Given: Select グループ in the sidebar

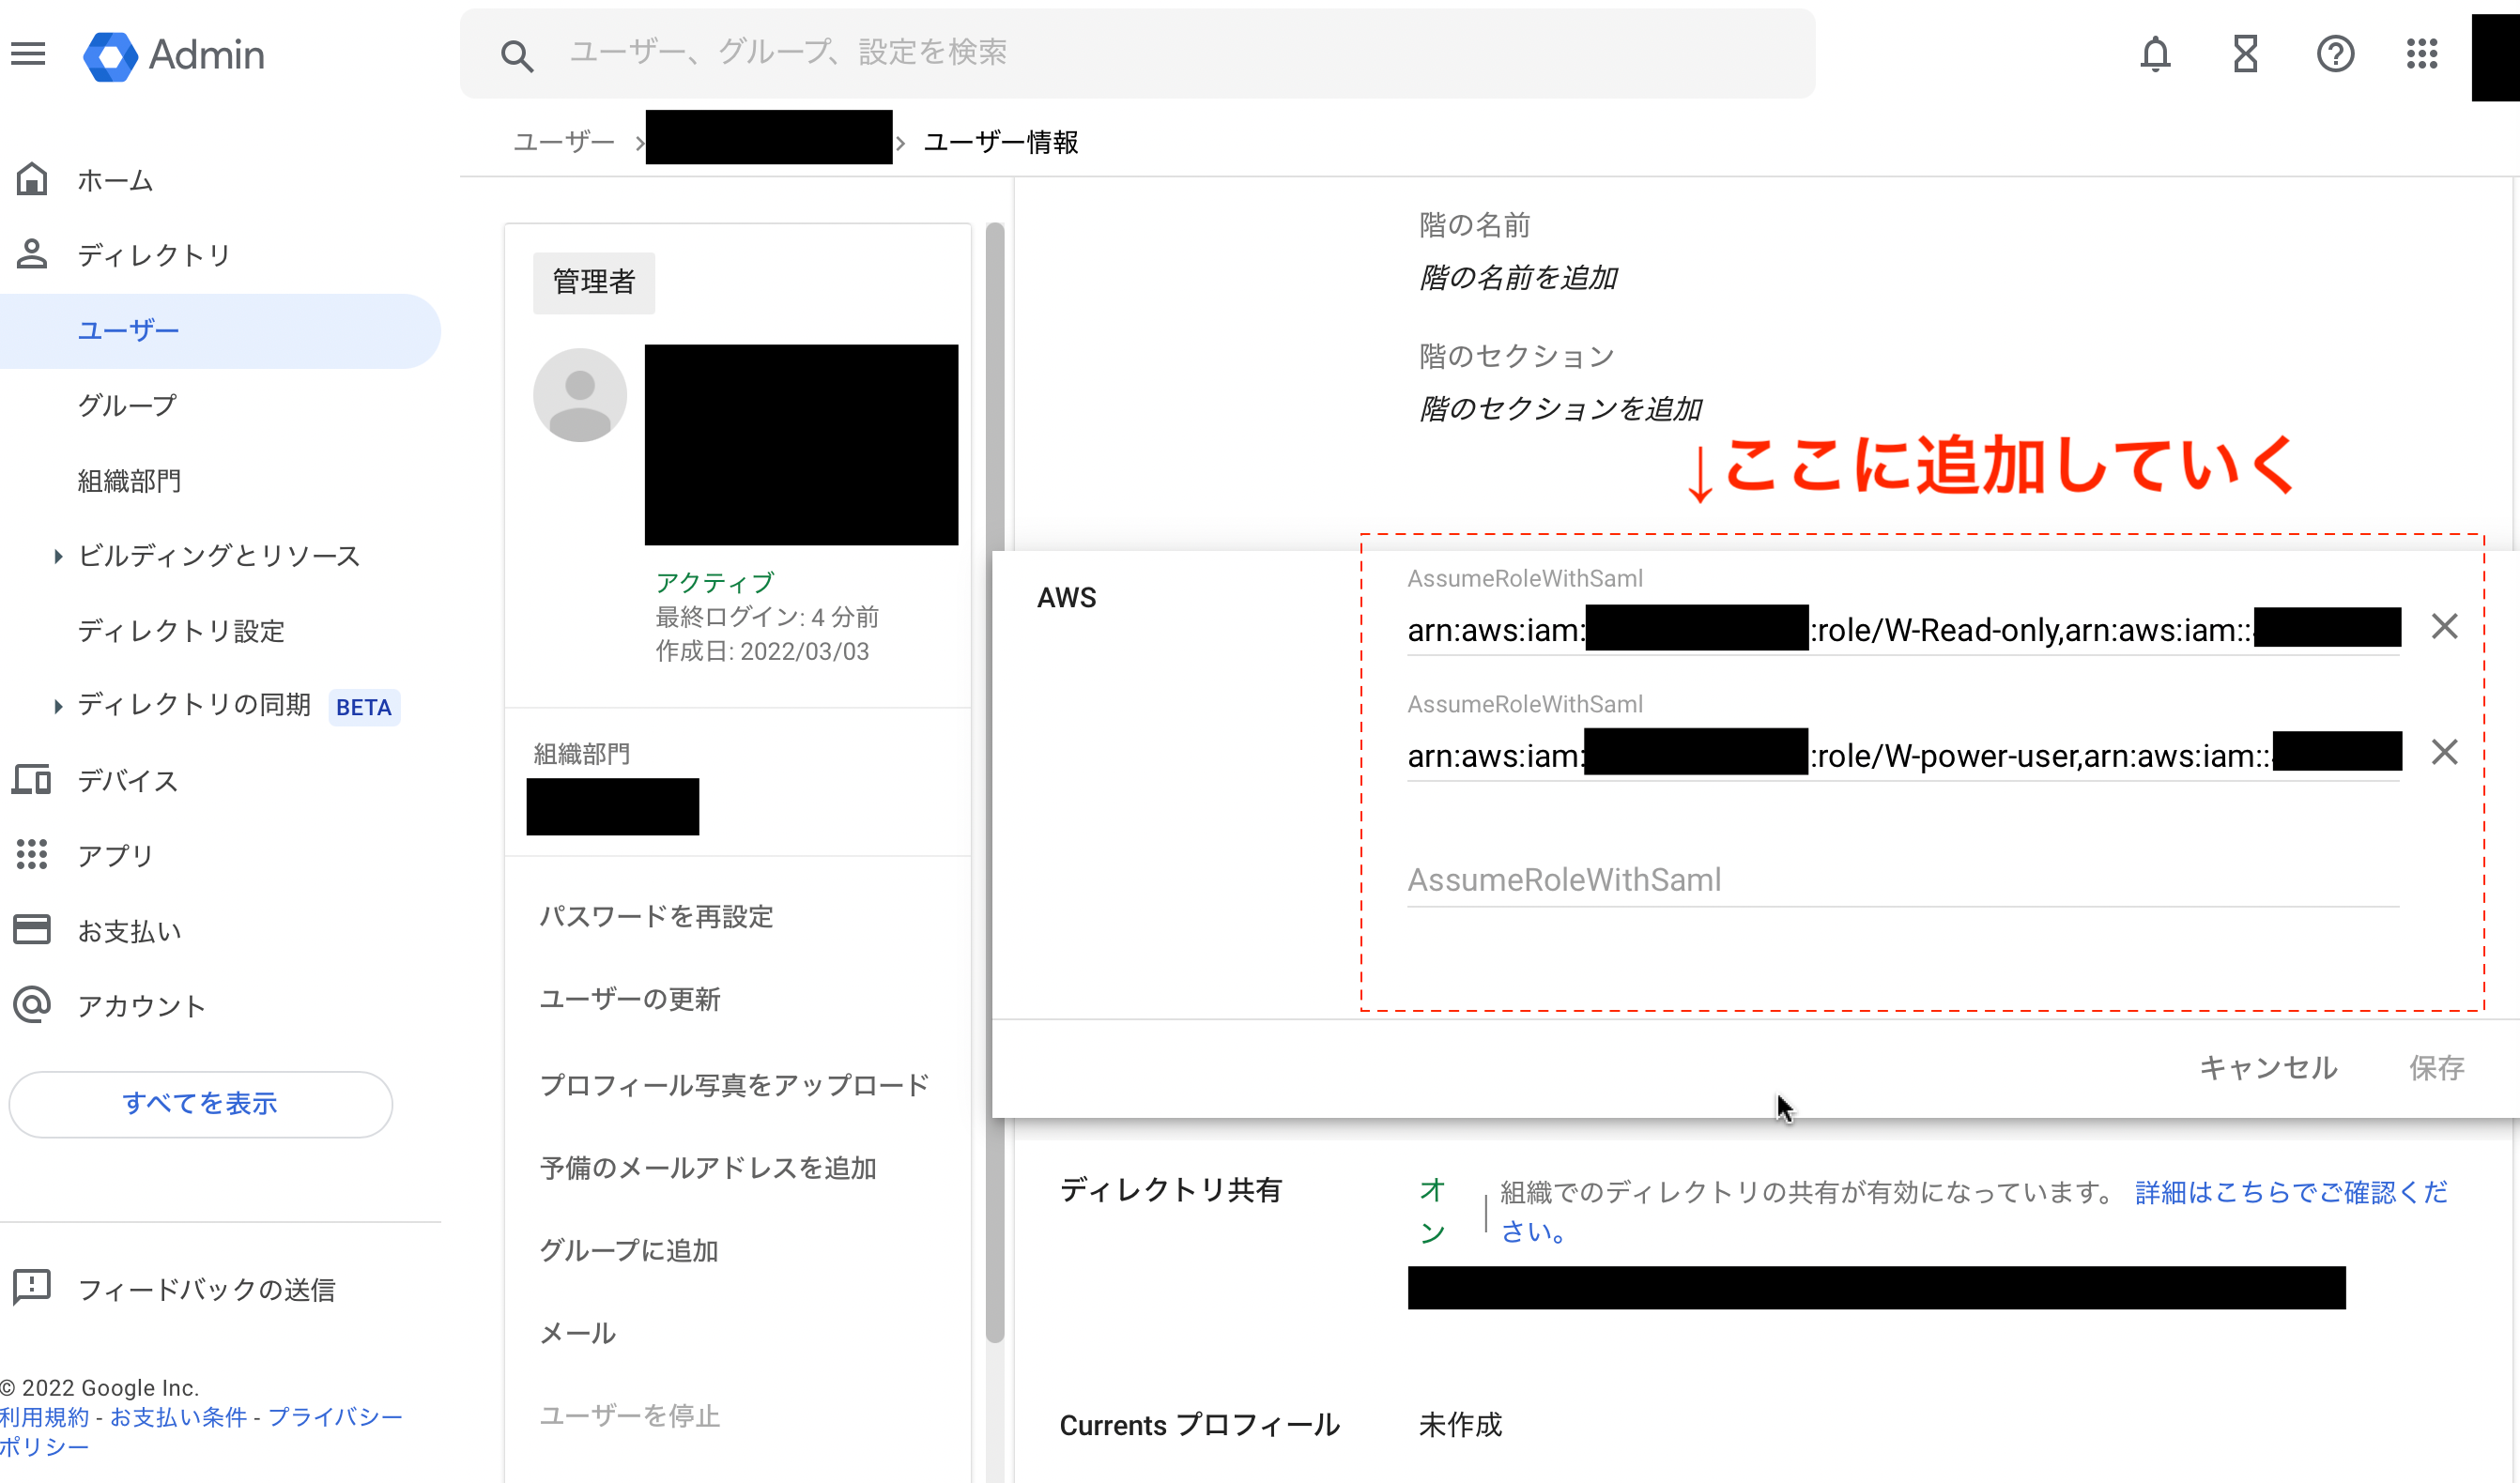Looking at the screenshot, I should pos(128,405).
